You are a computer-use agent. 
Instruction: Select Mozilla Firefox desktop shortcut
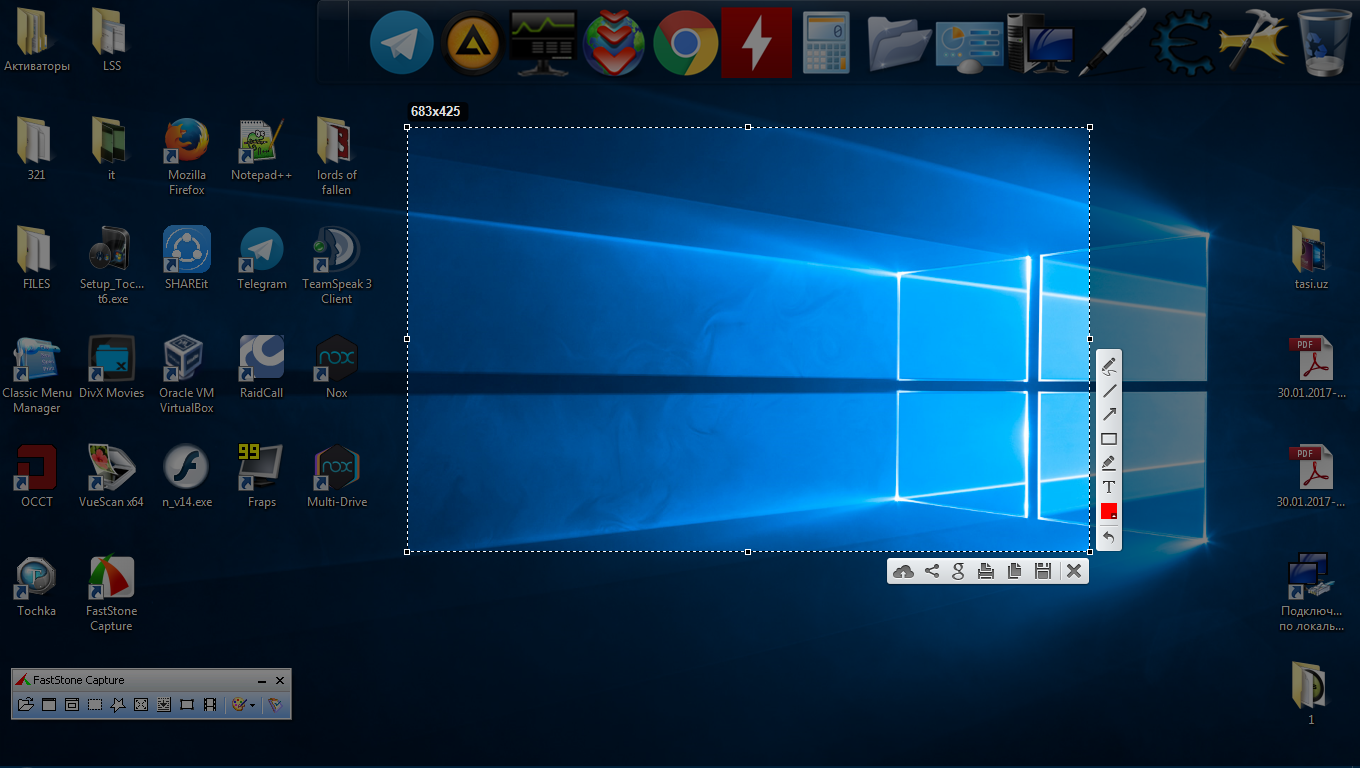187,157
